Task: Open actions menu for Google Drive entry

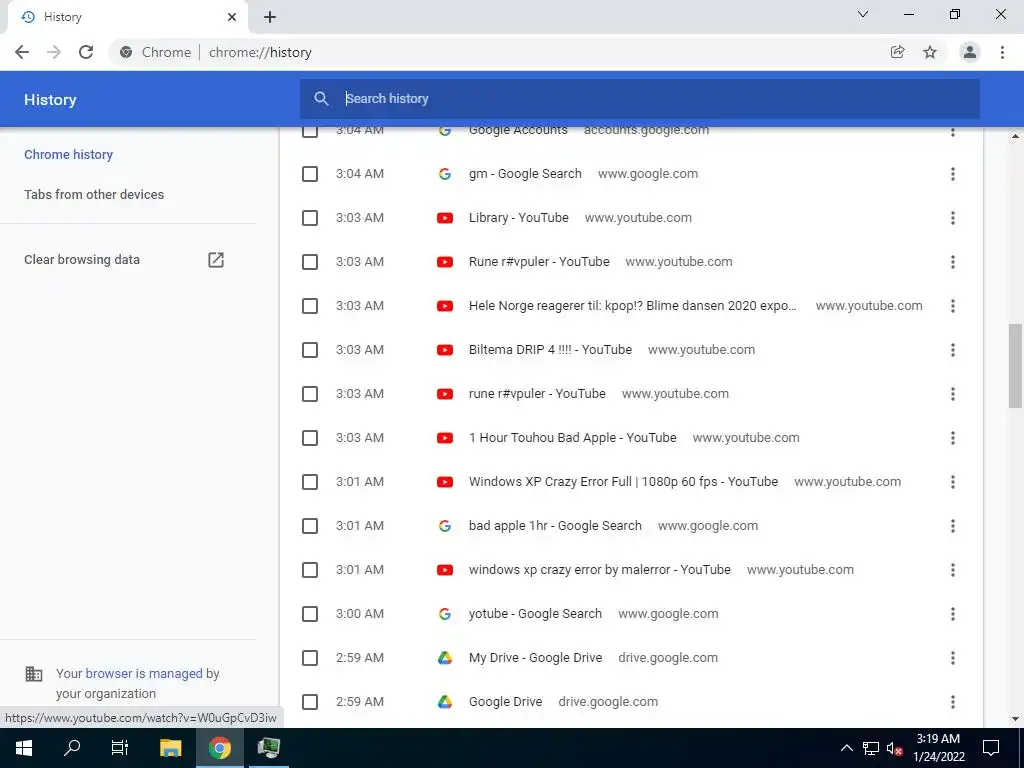Action: [x=953, y=702]
